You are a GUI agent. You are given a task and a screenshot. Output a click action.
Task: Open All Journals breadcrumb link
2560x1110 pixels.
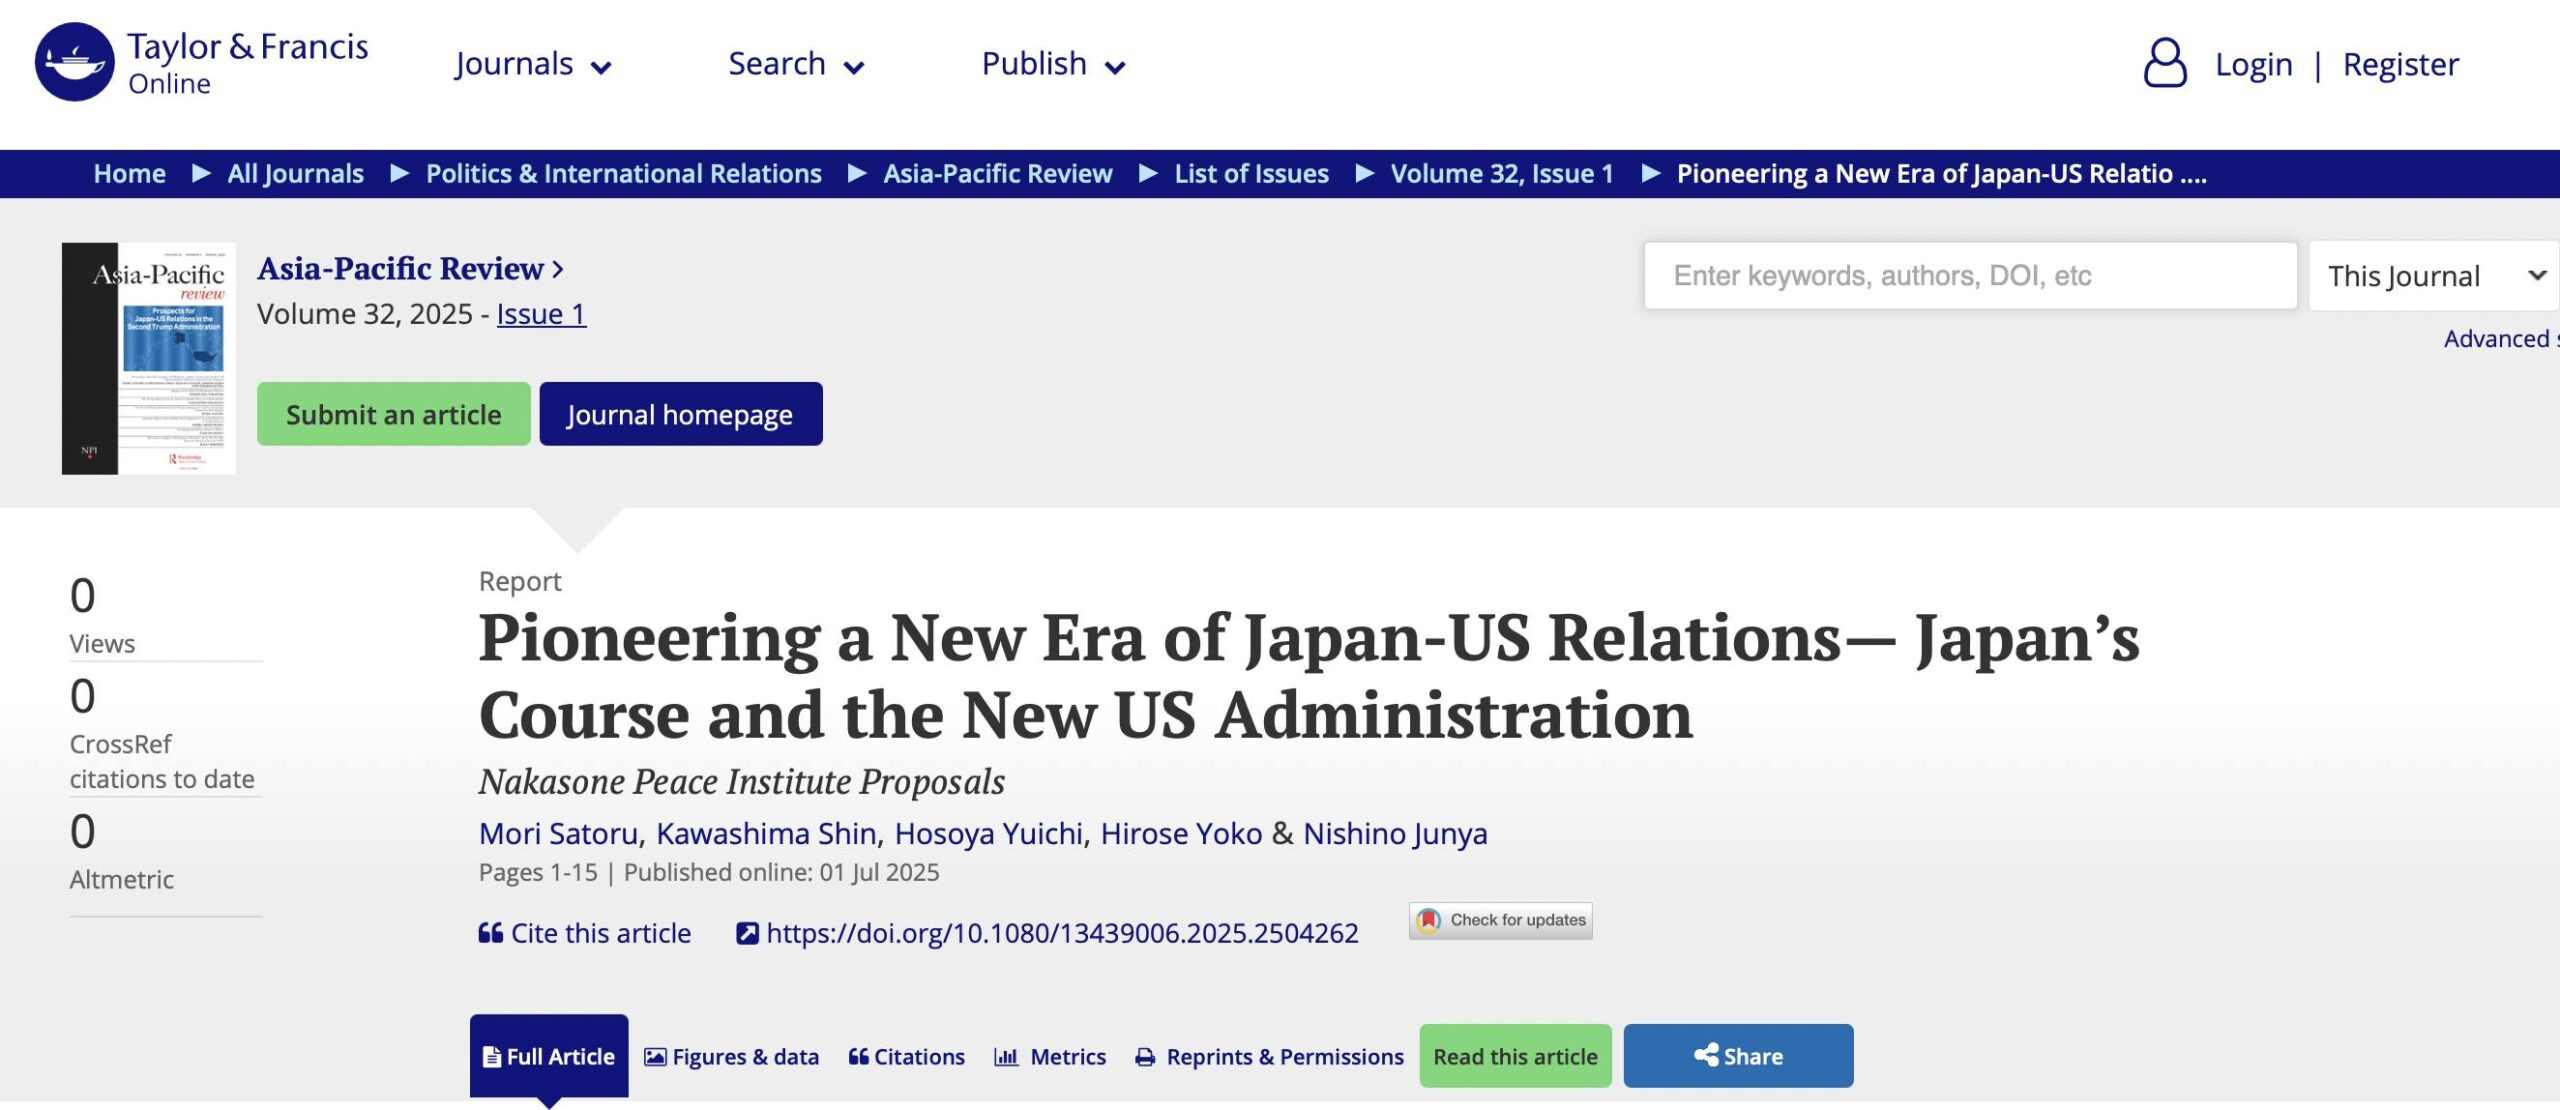pos(296,174)
